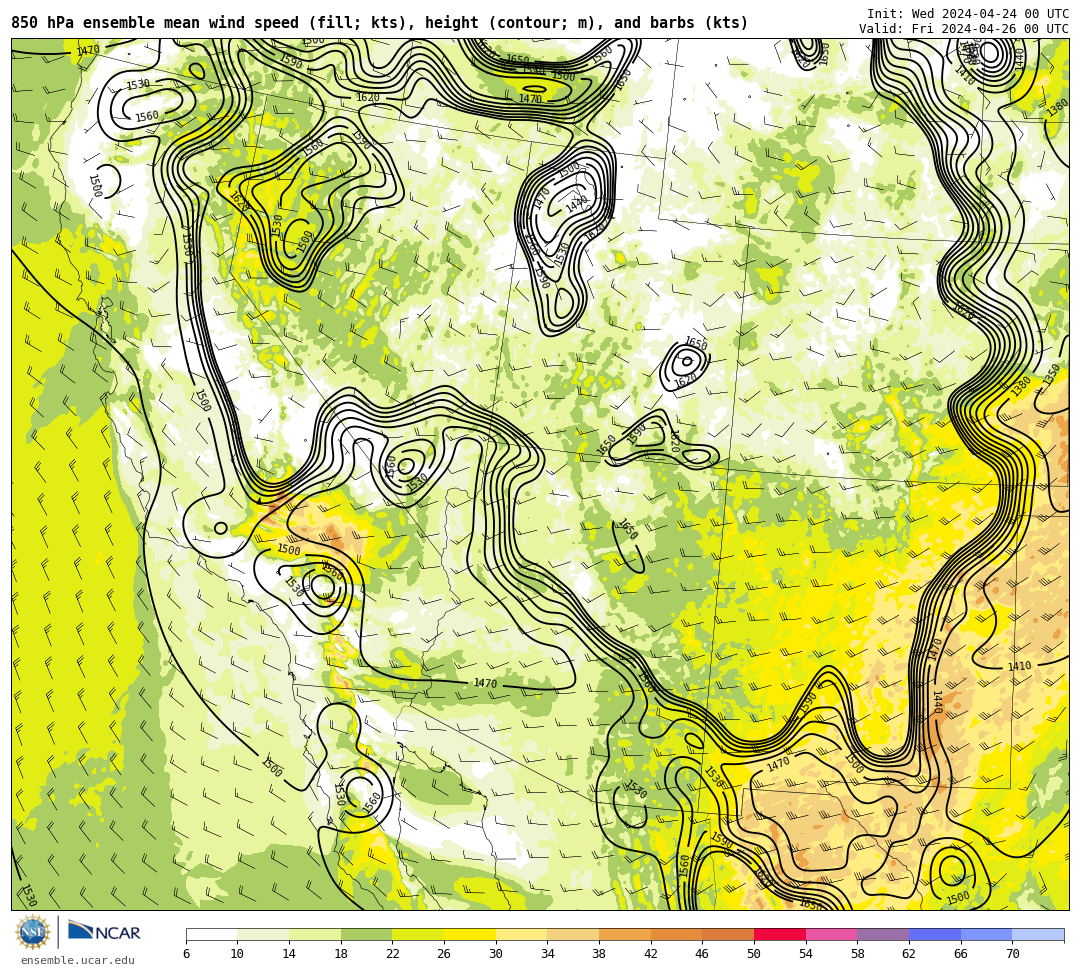Click the colorbar tick label 70
Screen dimensions: 1080x973
tap(1012, 954)
